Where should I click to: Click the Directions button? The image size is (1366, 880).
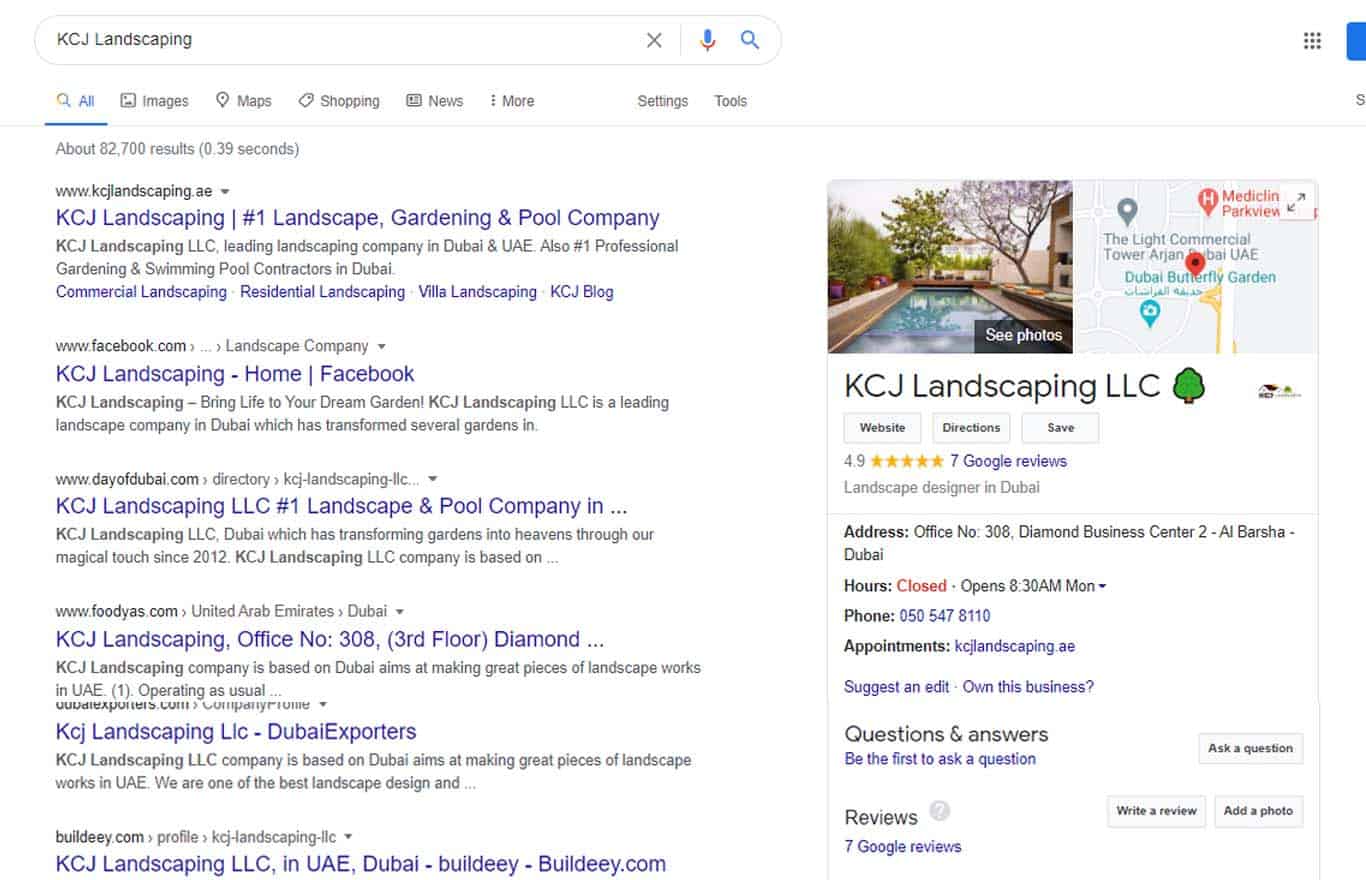(x=971, y=428)
